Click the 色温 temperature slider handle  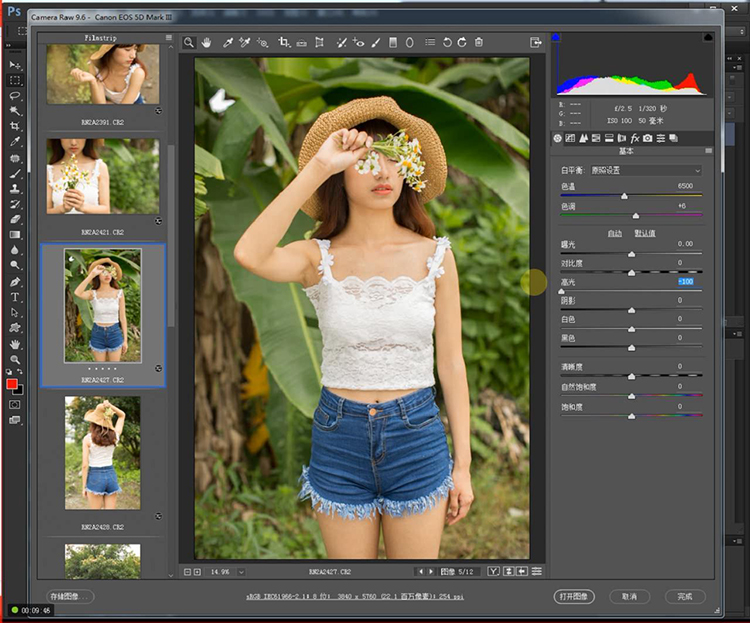(624, 196)
